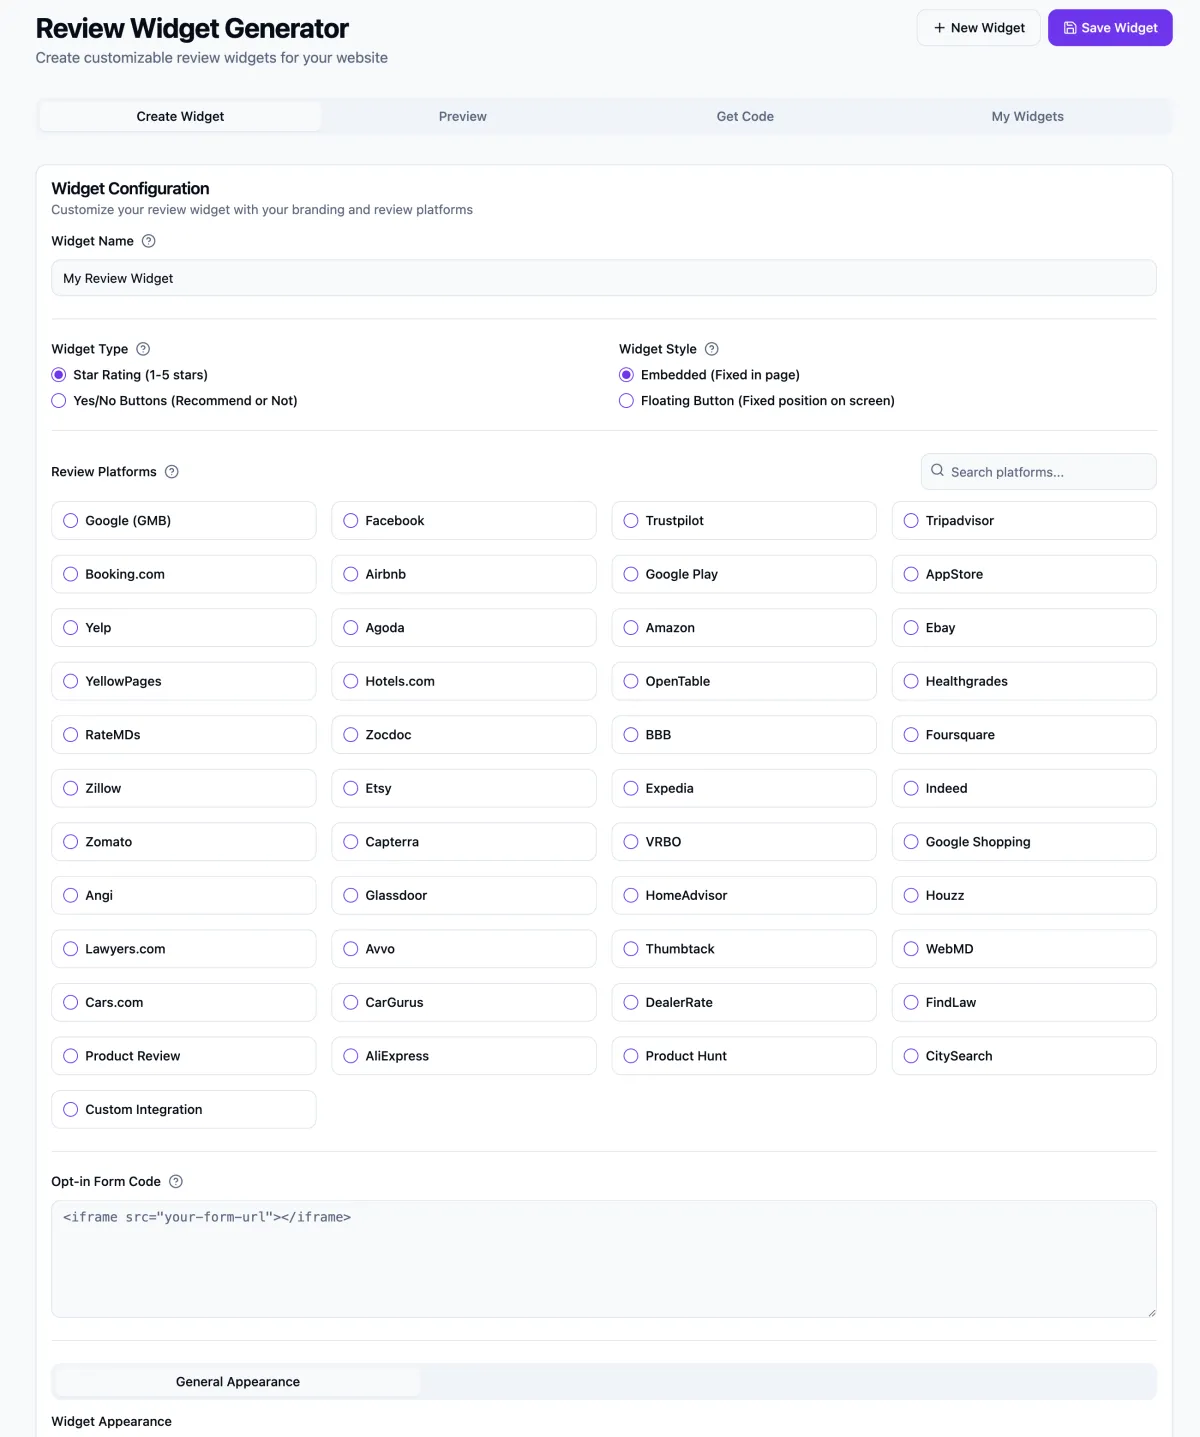Screen dimensions: 1200x1437
Task: Select the BBB platform option
Action: [744, 735]
